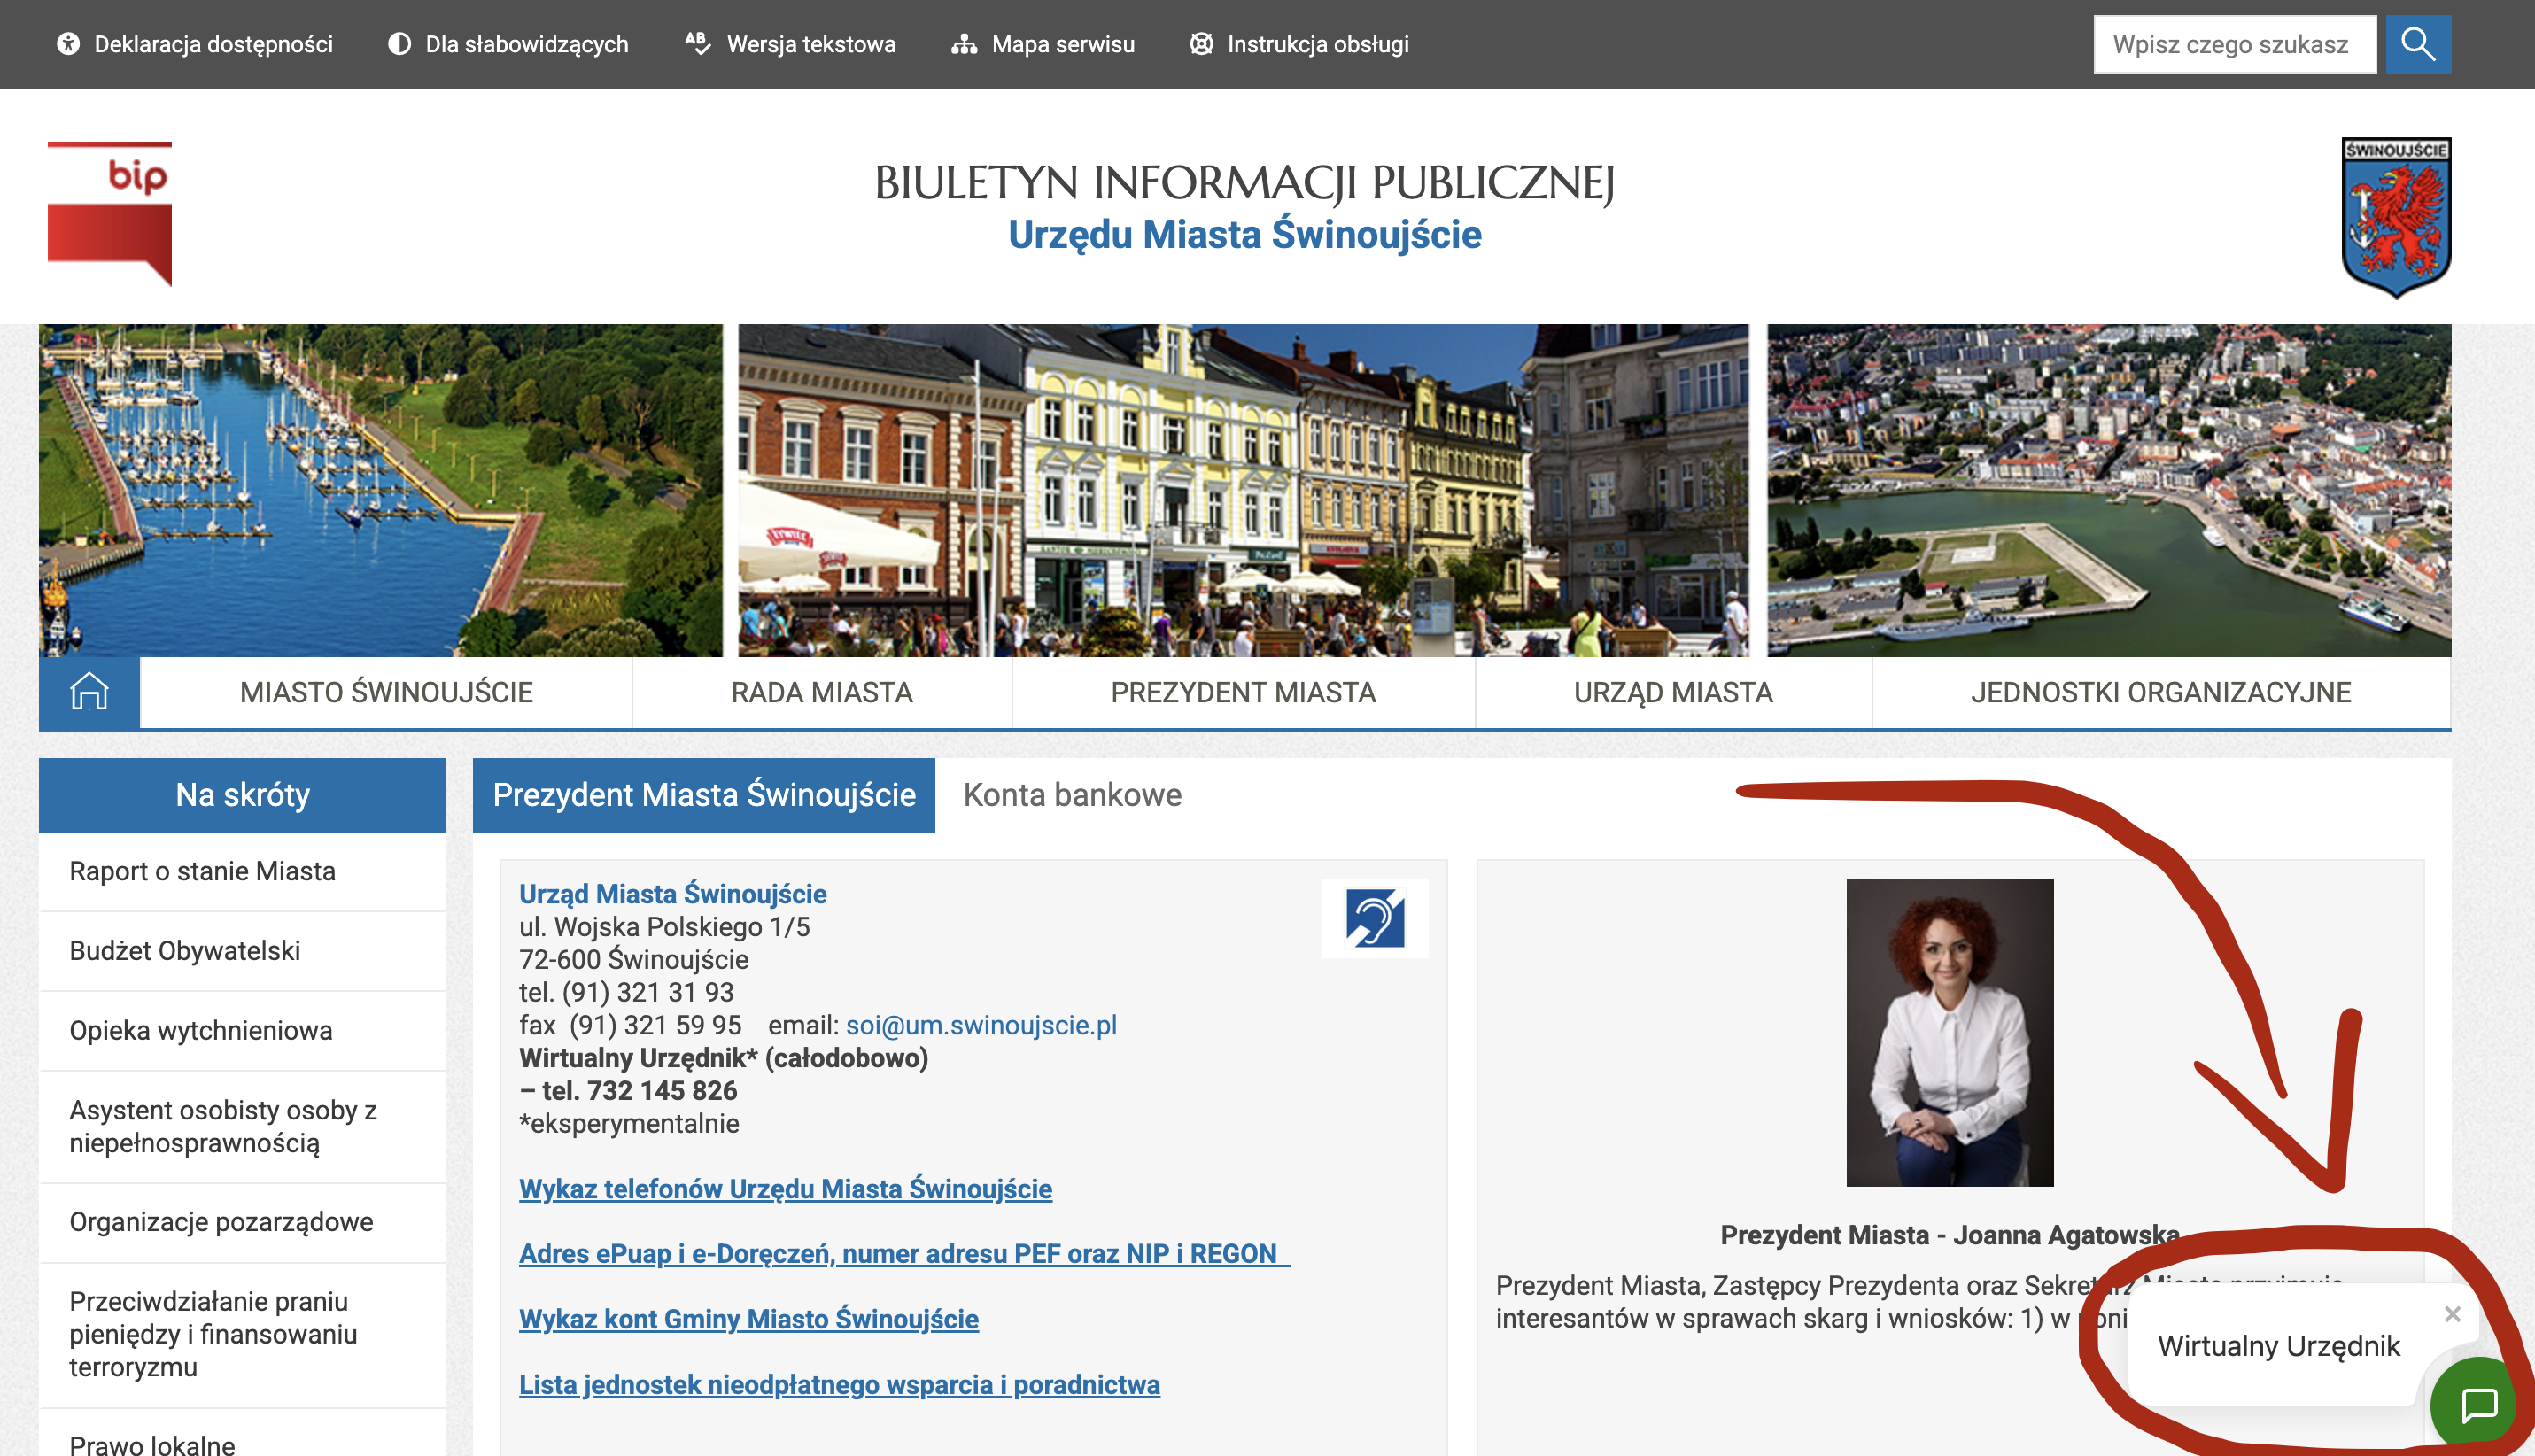This screenshot has height=1456, width=2535.
Task: Expand JEDNOSTKI ORGANIZACYJNE menu
Action: tap(2160, 692)
